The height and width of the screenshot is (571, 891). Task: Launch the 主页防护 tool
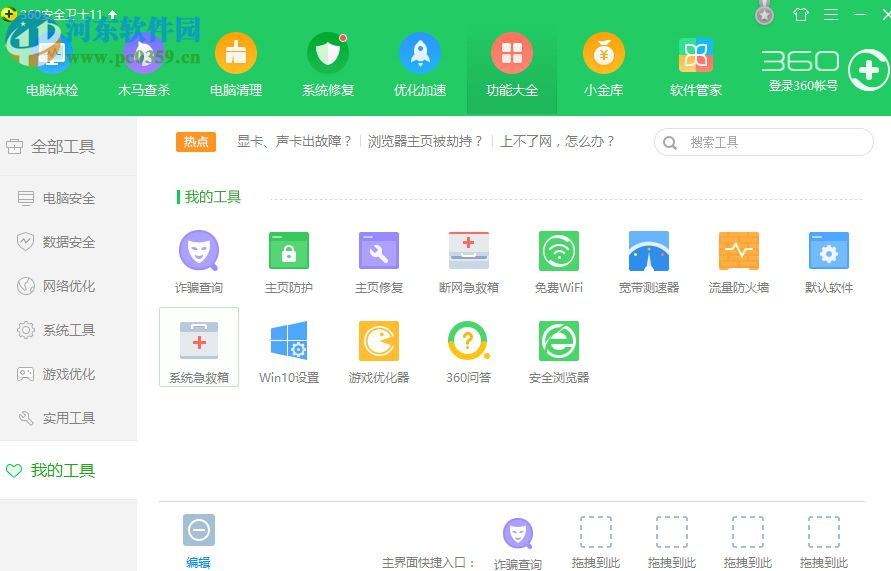pos(289,262)
